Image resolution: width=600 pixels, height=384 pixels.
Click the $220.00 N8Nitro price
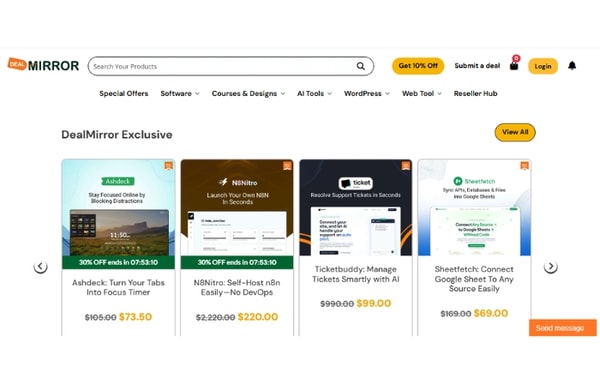click(x=258, y=317)
